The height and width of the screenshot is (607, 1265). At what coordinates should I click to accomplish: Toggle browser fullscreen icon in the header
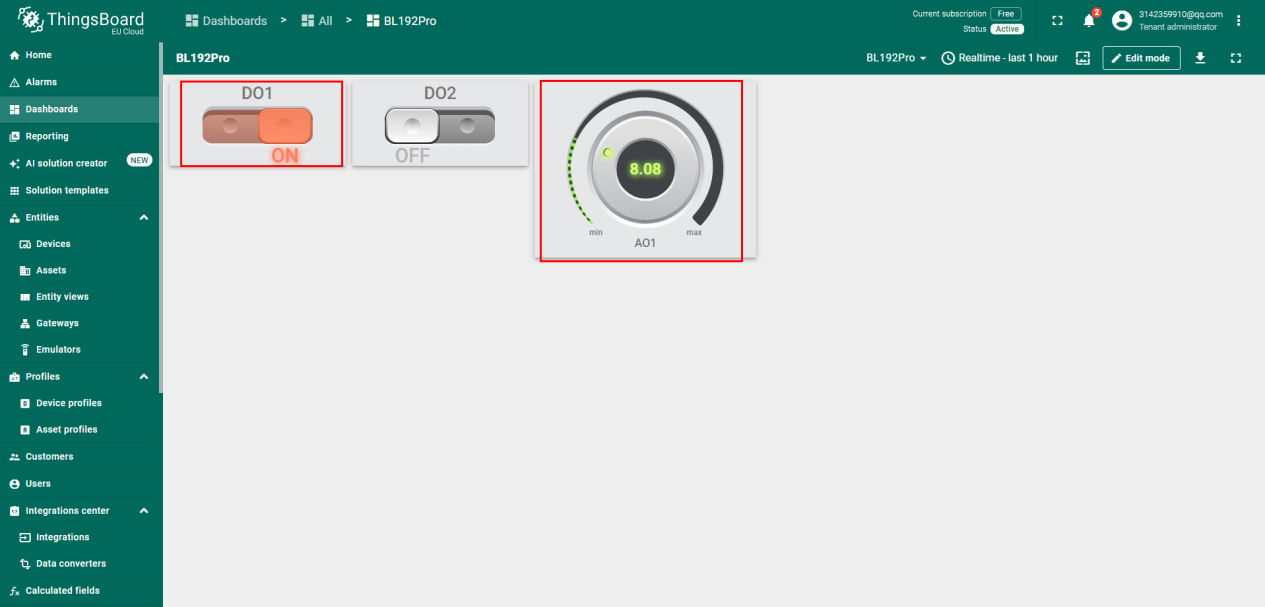click(x=1057, y=21)
